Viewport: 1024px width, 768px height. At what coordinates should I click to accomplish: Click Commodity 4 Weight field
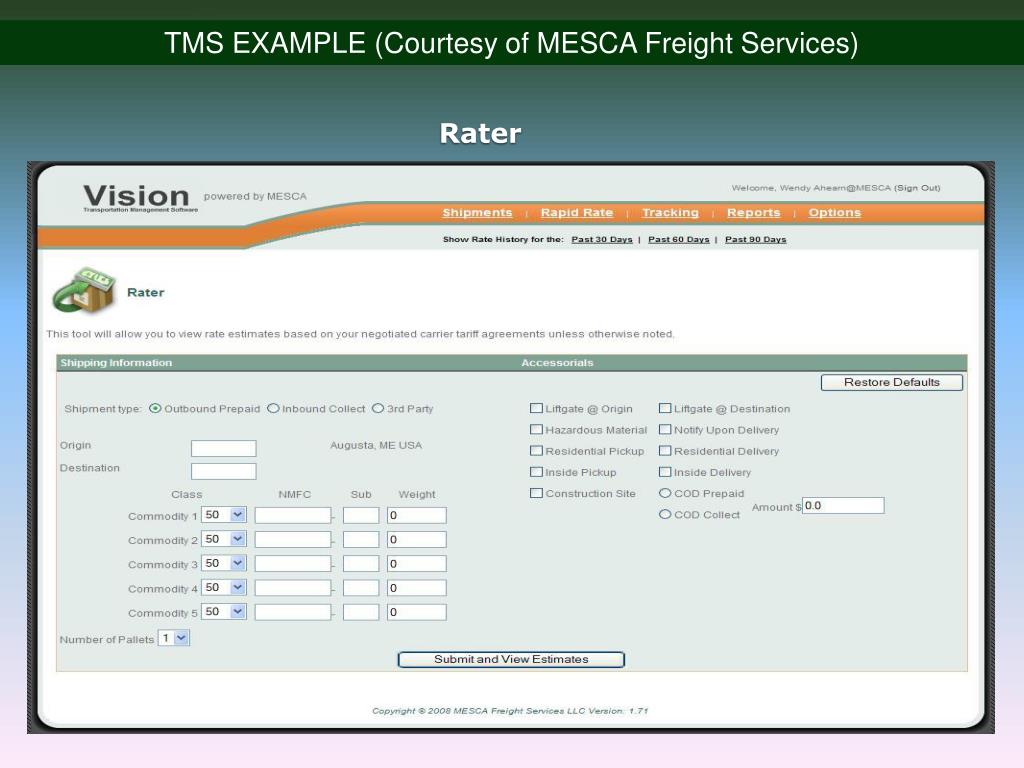(x=417, y=588)
